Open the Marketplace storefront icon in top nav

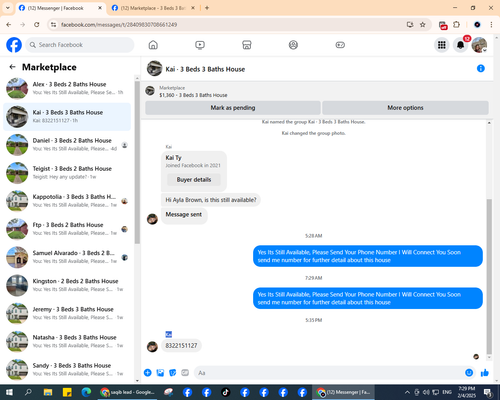247,45
